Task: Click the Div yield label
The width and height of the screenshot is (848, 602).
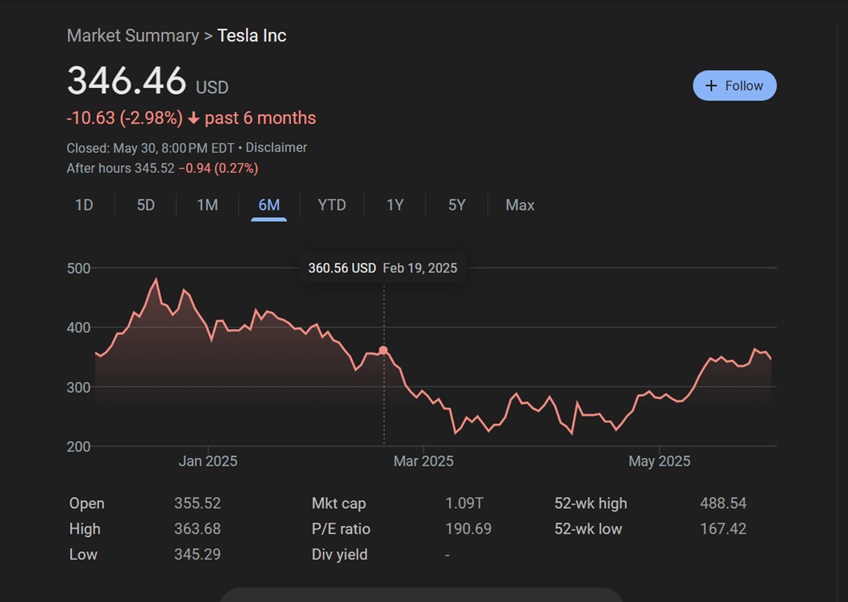Action: click(x=340, y=554)
